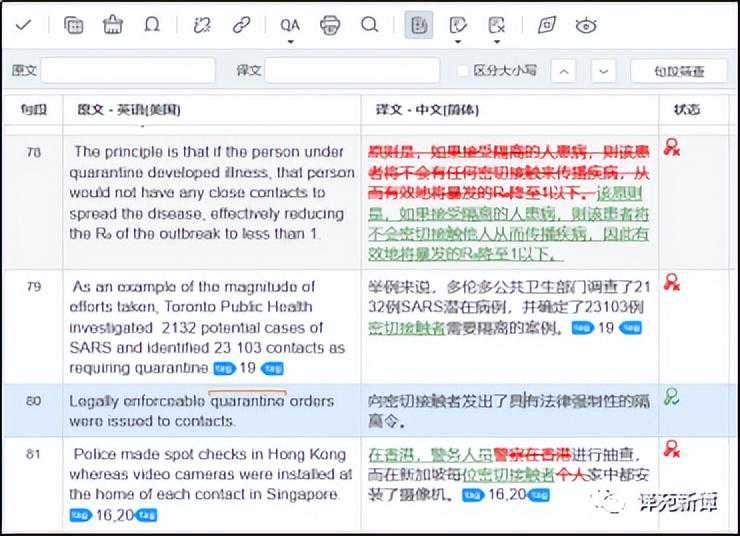This screenshot has width=740, height=536.
Task: Click the eye preview icon in toolbar
Action: 586,25
